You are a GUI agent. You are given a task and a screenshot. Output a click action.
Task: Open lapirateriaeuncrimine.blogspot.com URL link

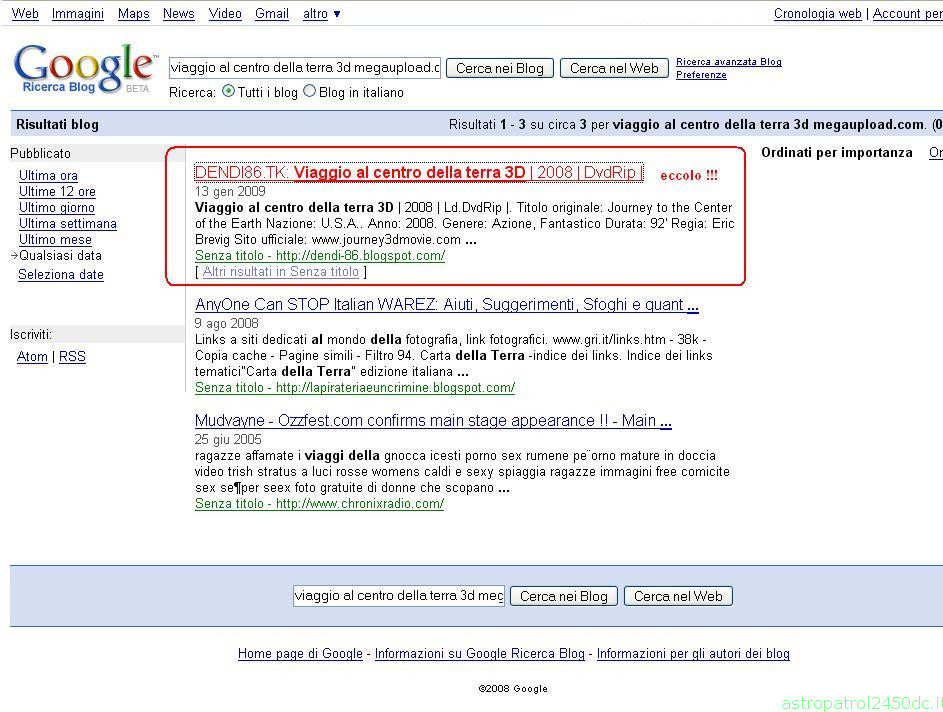pos(355,387)
